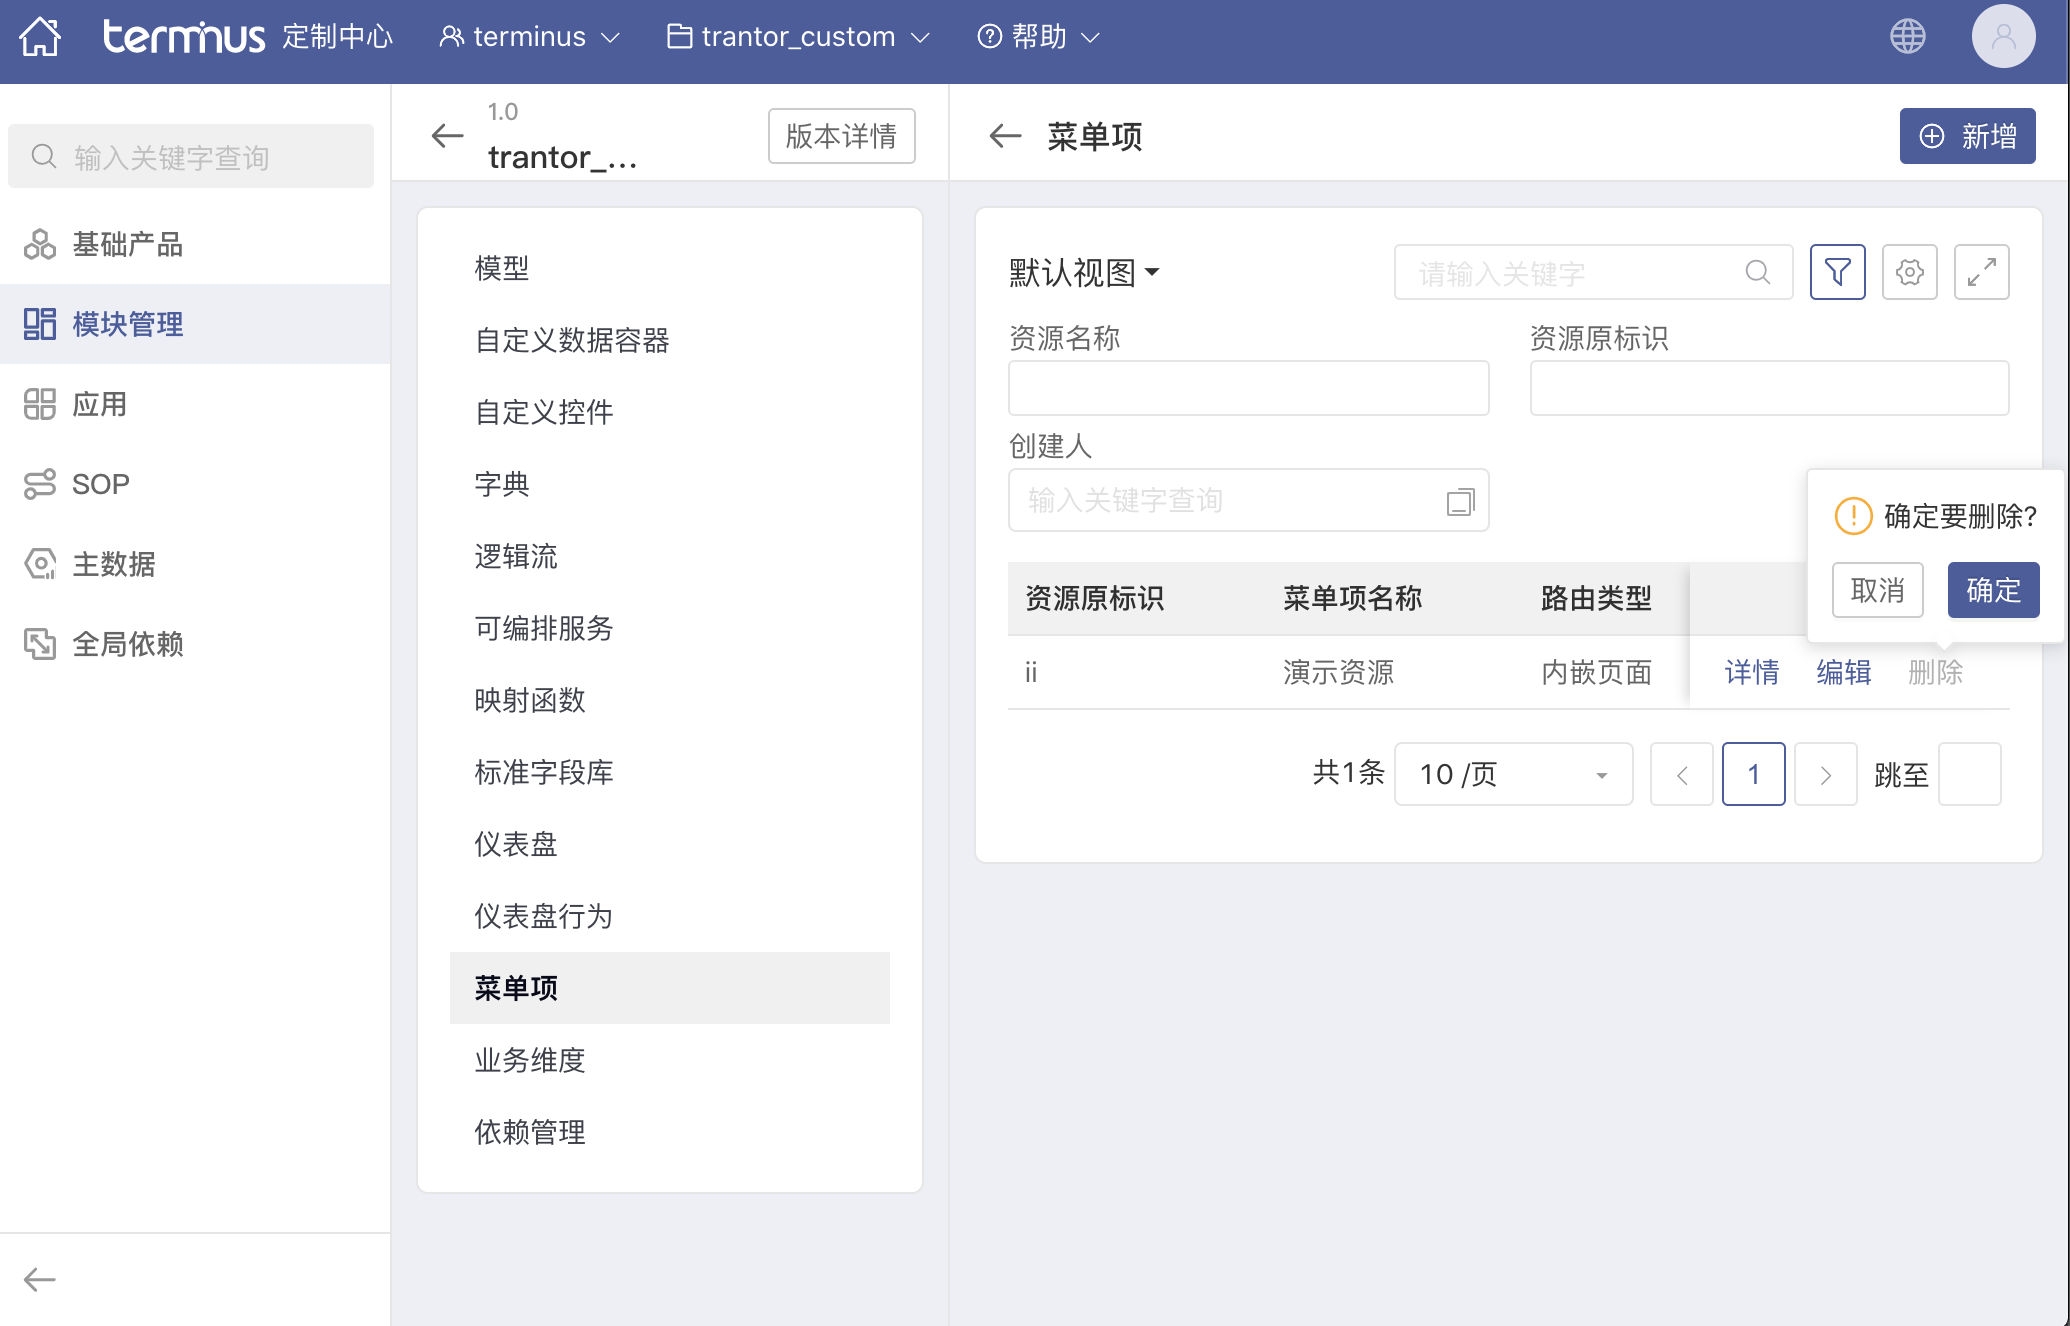2070x1326 pixels.
Task: Click the home icon in top bar
Action: 40,37
